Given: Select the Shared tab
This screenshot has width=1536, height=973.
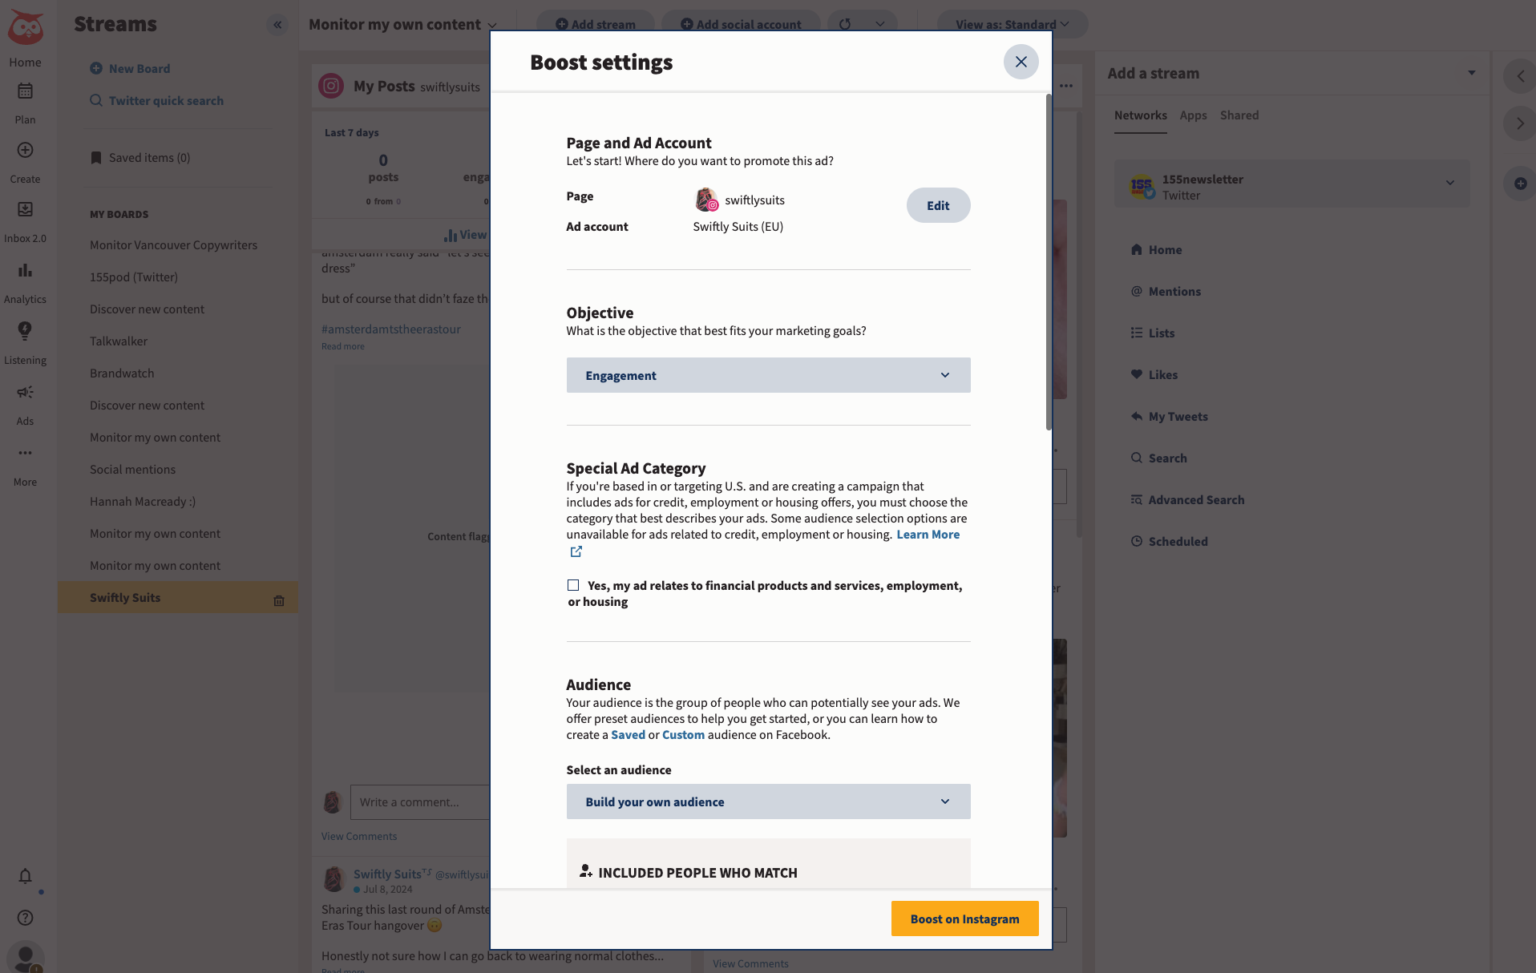Looking at the screenshot, I should [1239, 115].
